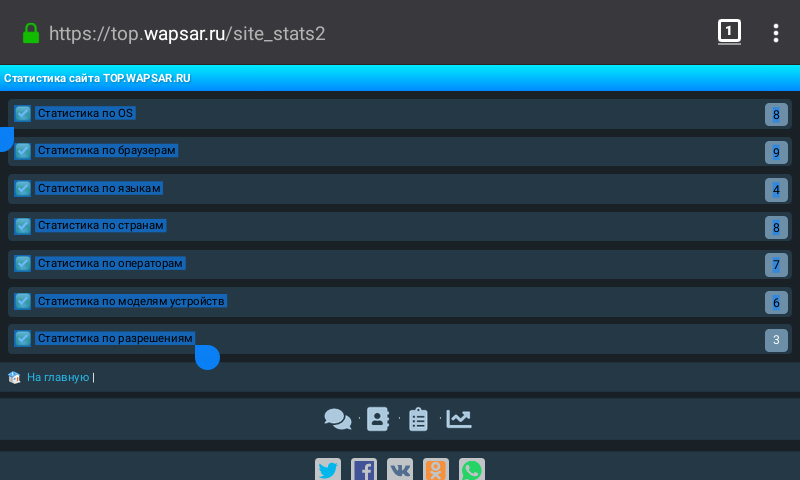The image size is (800, 480).
Task: Share page via Facebook icon
Action: pyautogui.click(x=364, y=470)
